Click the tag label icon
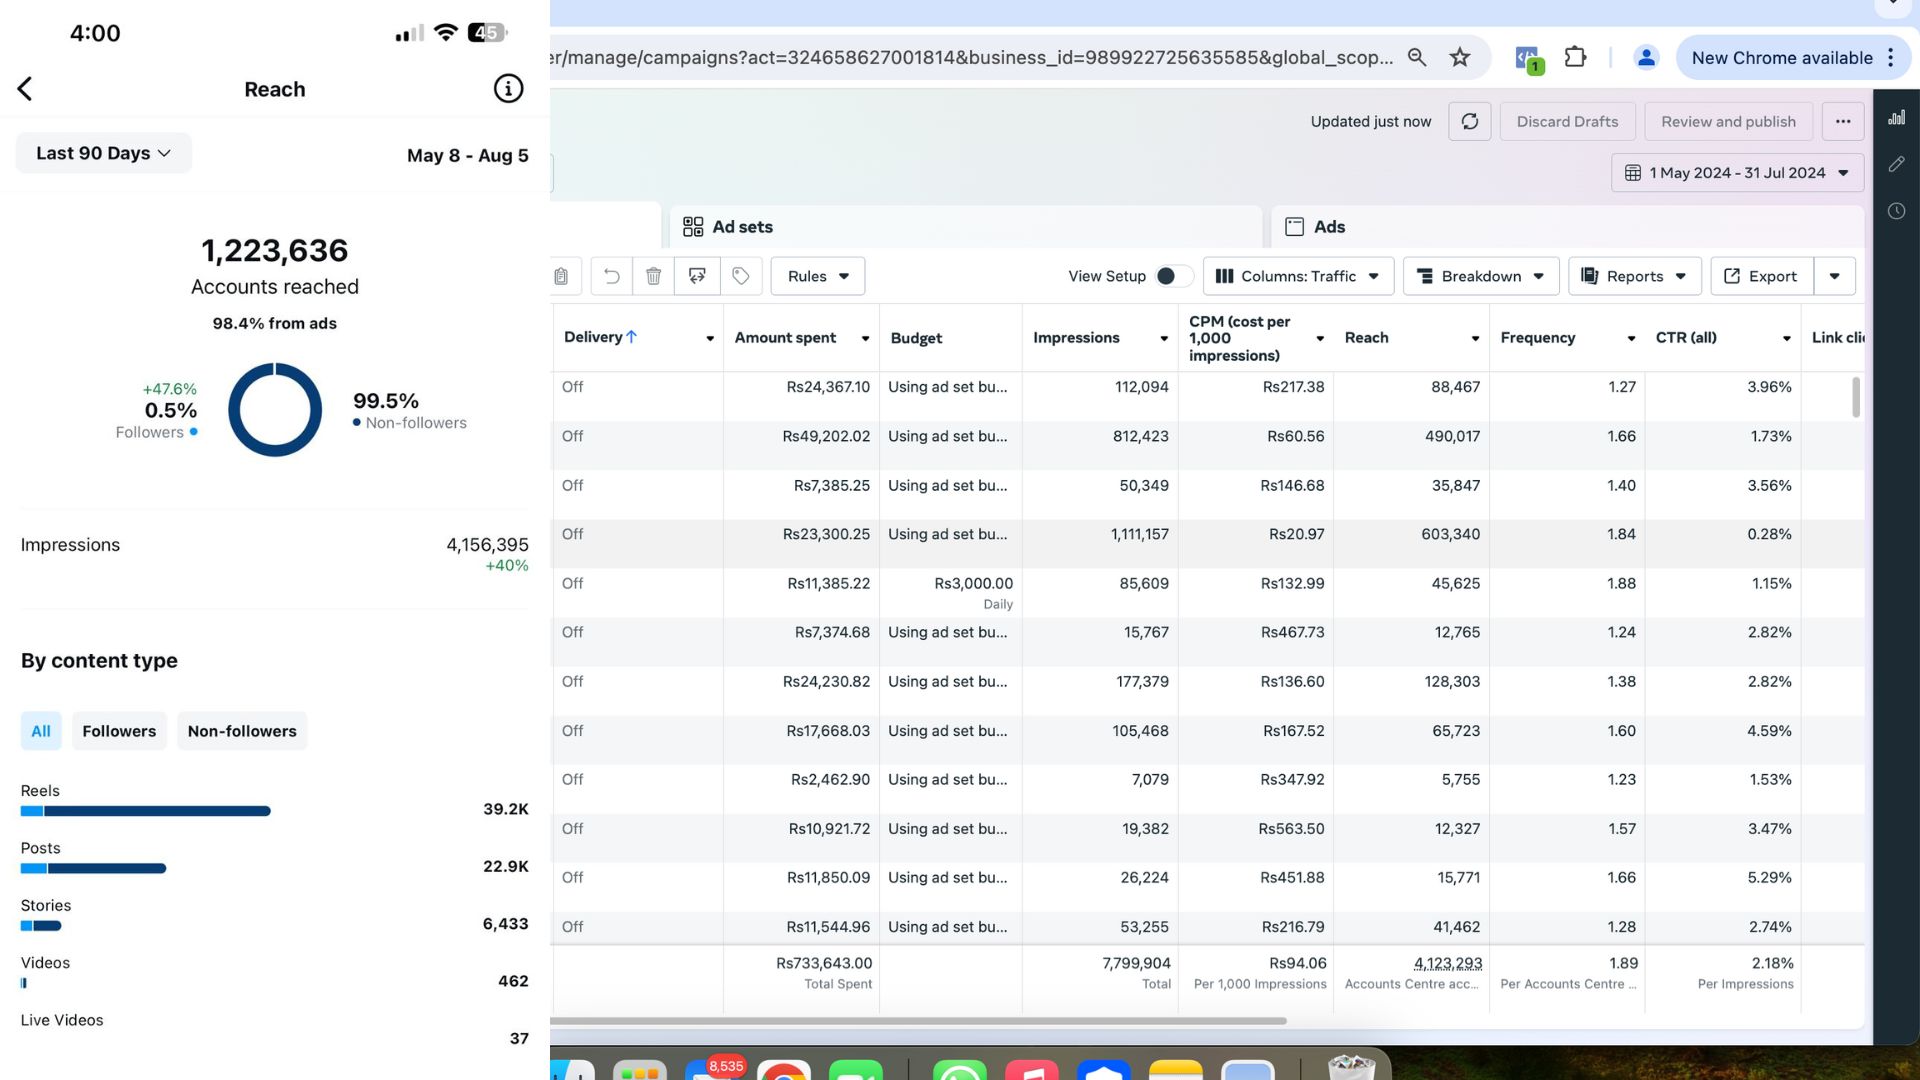Screen dimensions: 1920x1080 [740, 276]
